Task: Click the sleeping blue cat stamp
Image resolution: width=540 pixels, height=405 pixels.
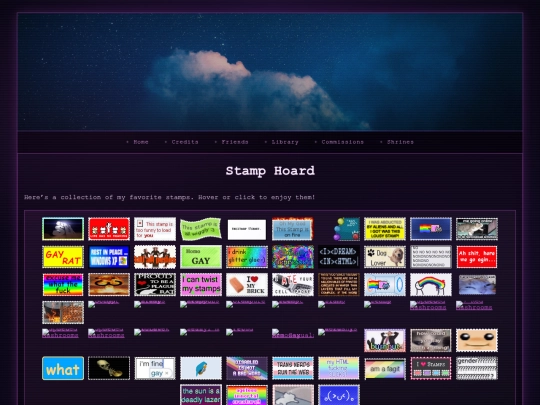Action: tap(477, 285)
